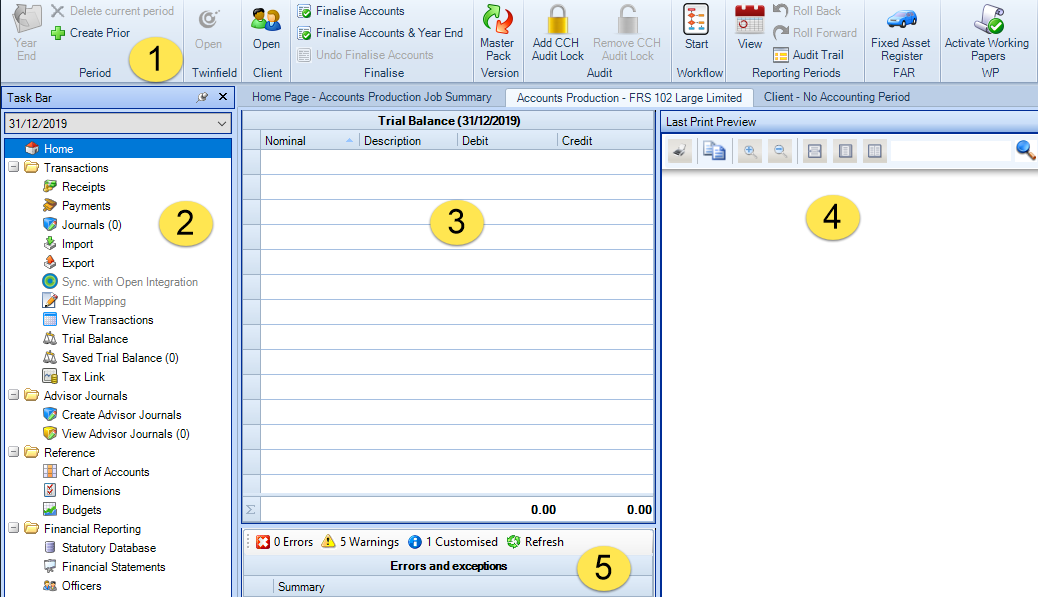Collapse the Reference folder

13,452
